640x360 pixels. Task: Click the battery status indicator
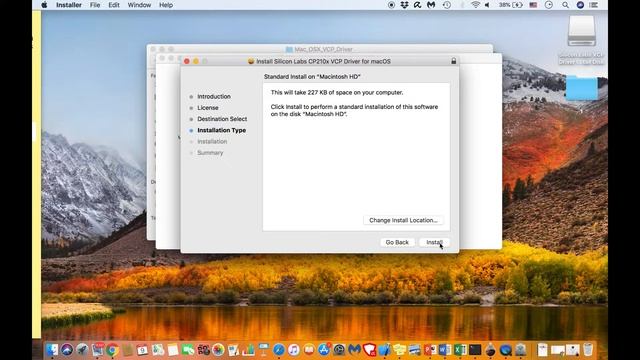(511, 5)
